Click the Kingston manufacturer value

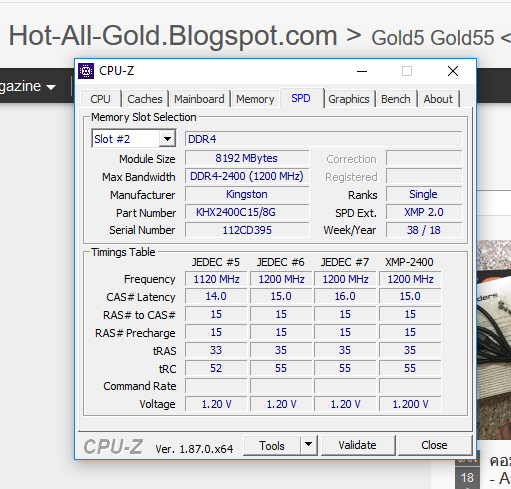pos(247,194)
